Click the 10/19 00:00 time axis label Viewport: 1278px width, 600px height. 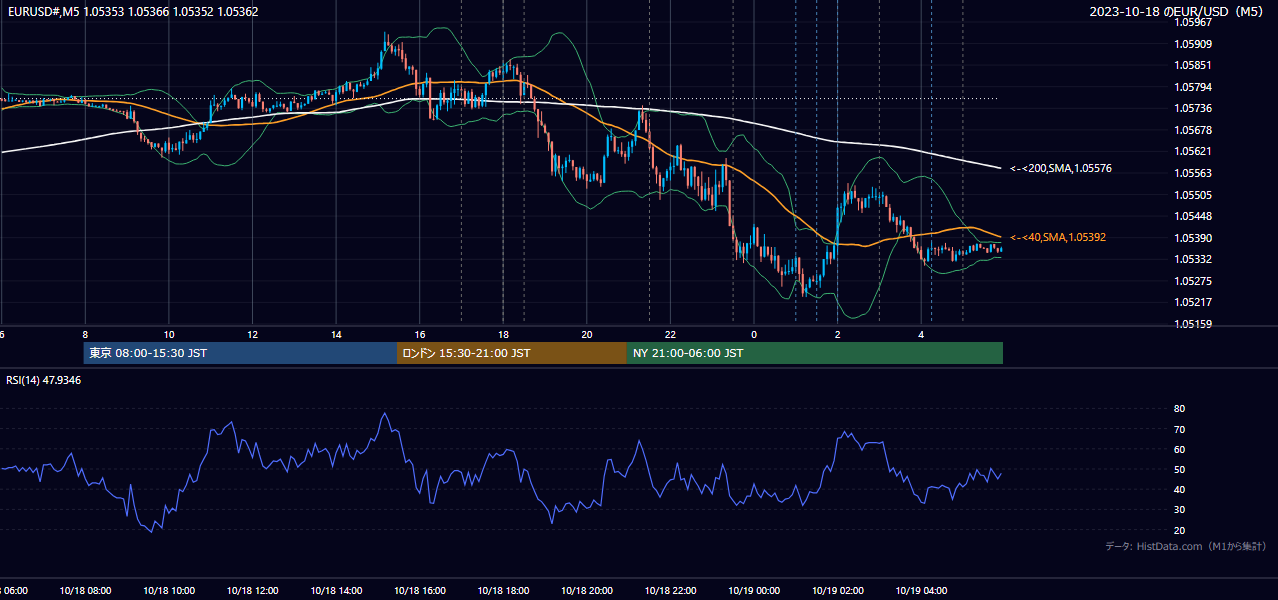pyautogui.click(x=754, y=591)
